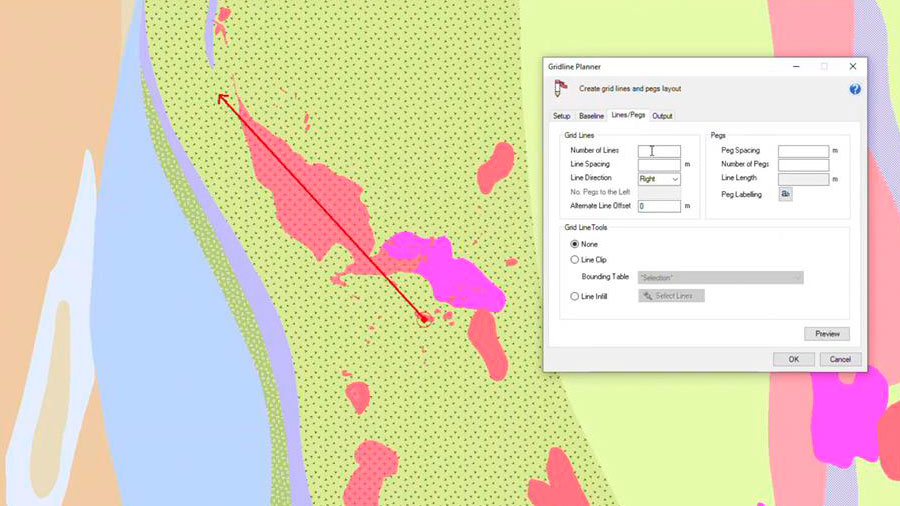Select the None grid line tool option
Image resolution: width=900 pixels, height=506 pixels.
point(575,244)
